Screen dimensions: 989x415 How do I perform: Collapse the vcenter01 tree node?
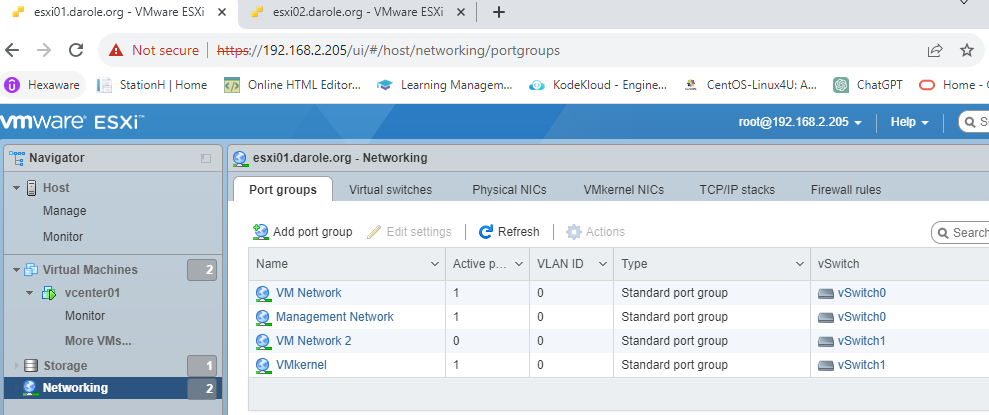30,293
